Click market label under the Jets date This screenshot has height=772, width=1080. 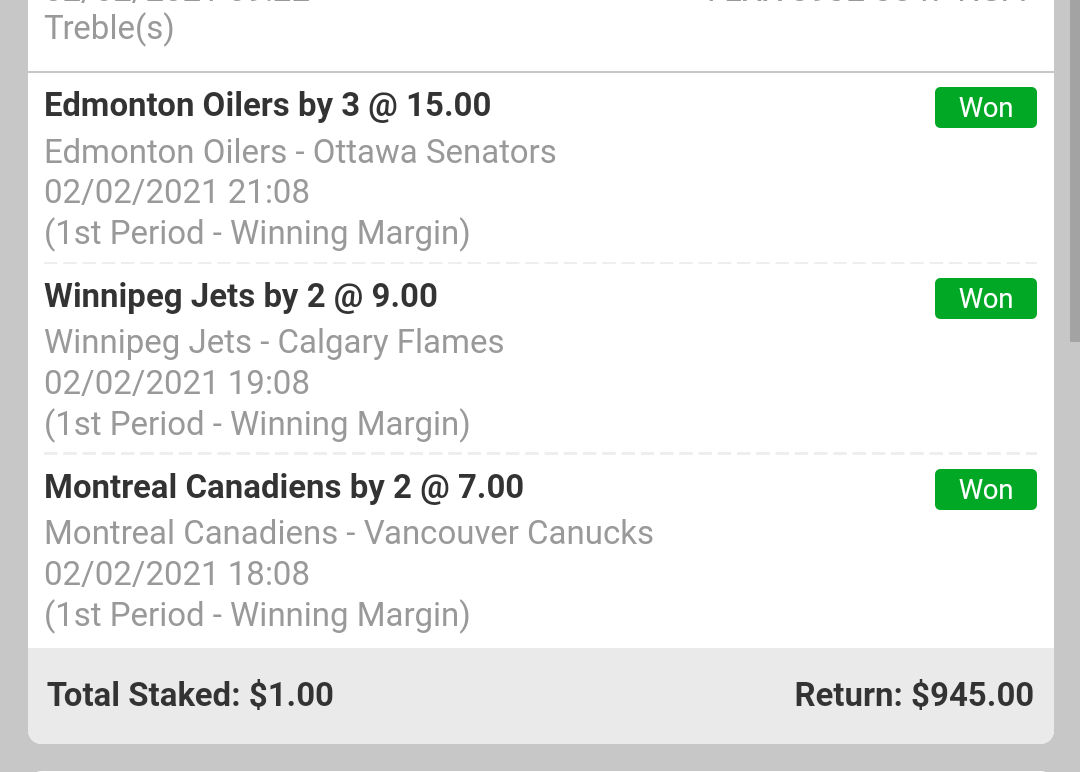(257, 424)
